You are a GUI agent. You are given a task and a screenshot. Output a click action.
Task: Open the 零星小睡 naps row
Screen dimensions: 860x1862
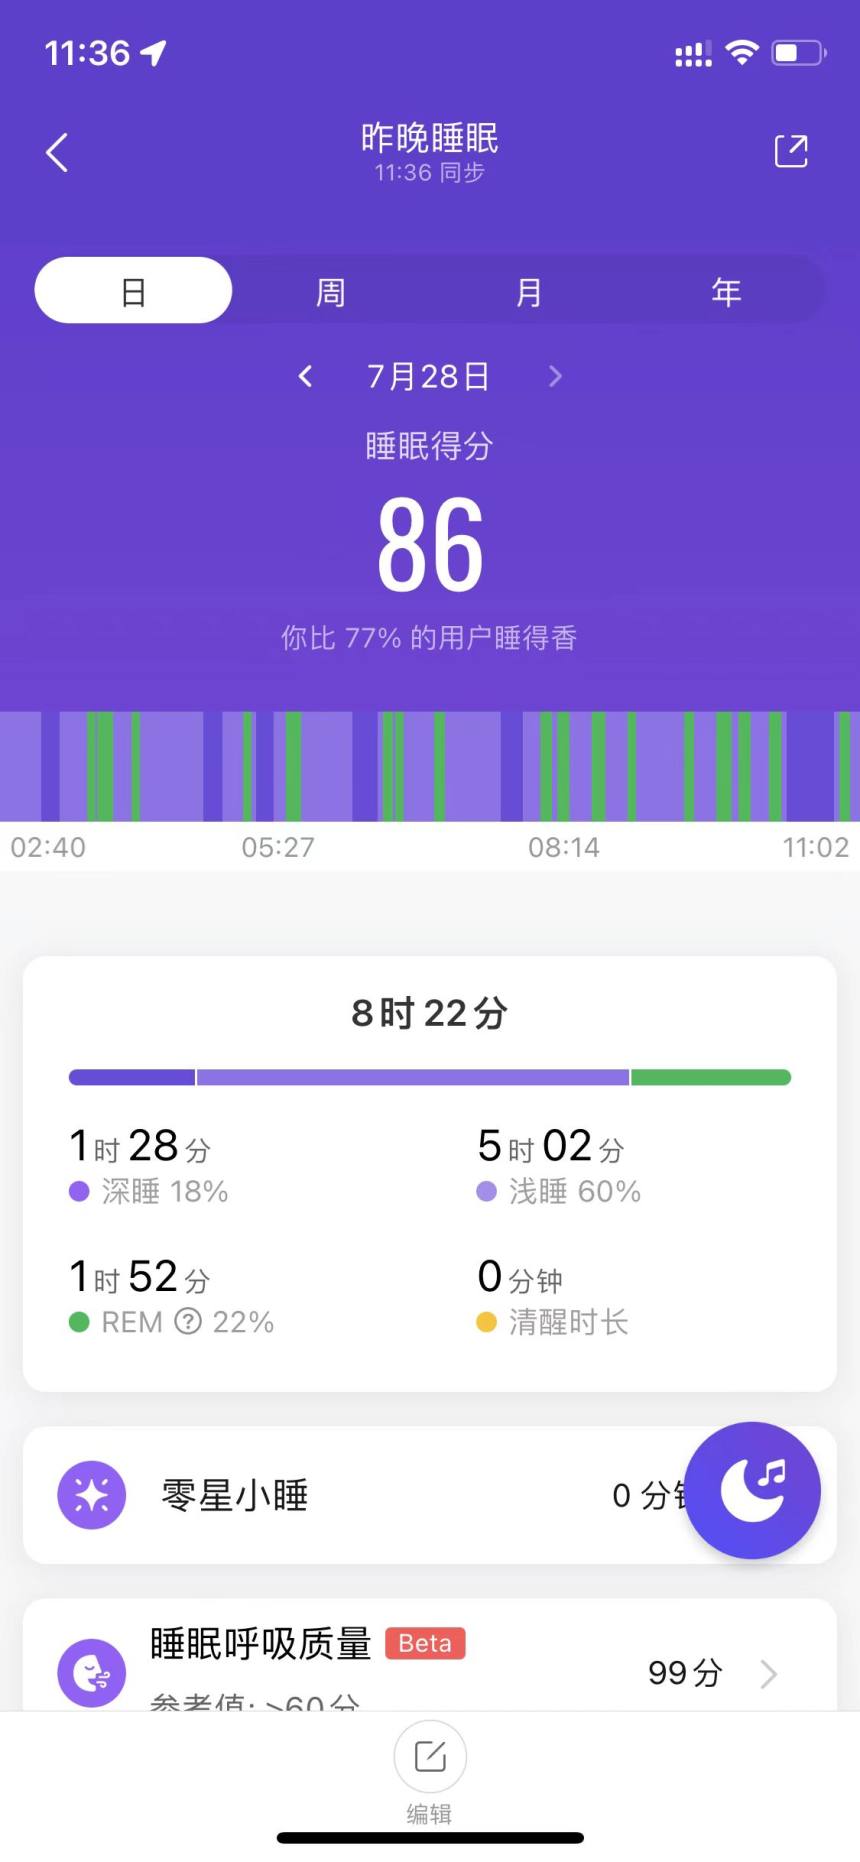tap(350, 1496)
